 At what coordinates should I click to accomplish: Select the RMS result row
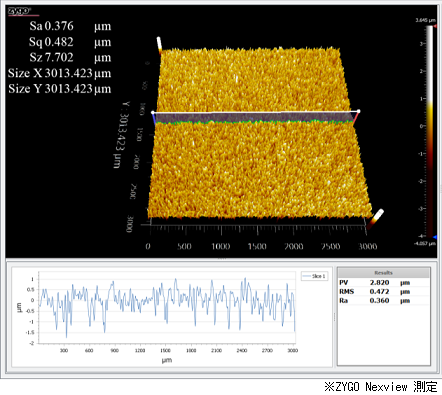pyautogui.click(x=383, y=291)
